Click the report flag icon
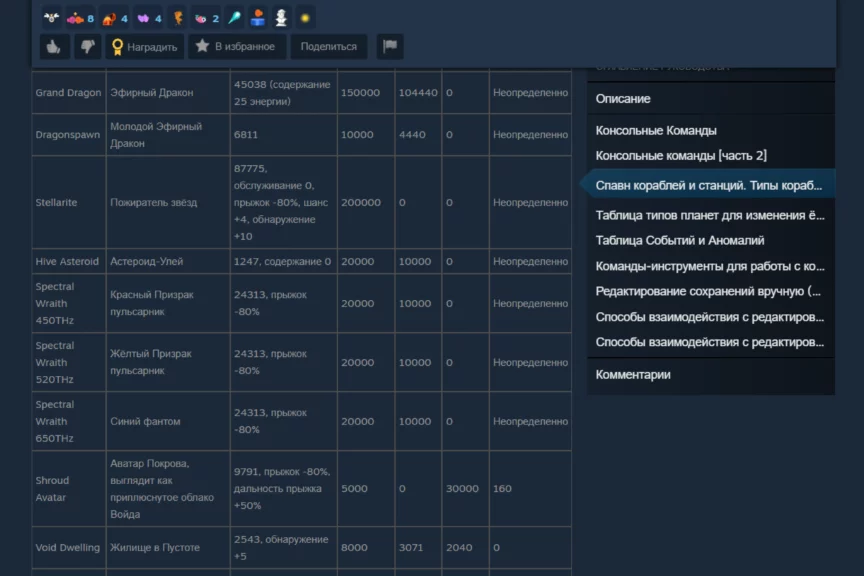The height and width of the screenshot is (576, 864). tap(390, 46)
